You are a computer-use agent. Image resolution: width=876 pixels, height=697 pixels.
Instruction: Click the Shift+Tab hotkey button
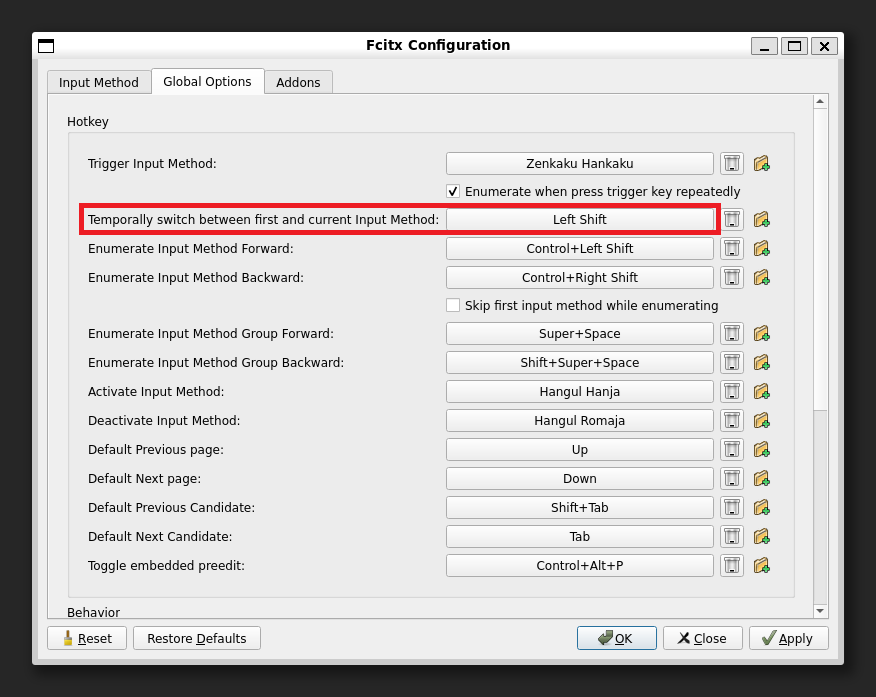pyautogui.click(x=580, y=508)
